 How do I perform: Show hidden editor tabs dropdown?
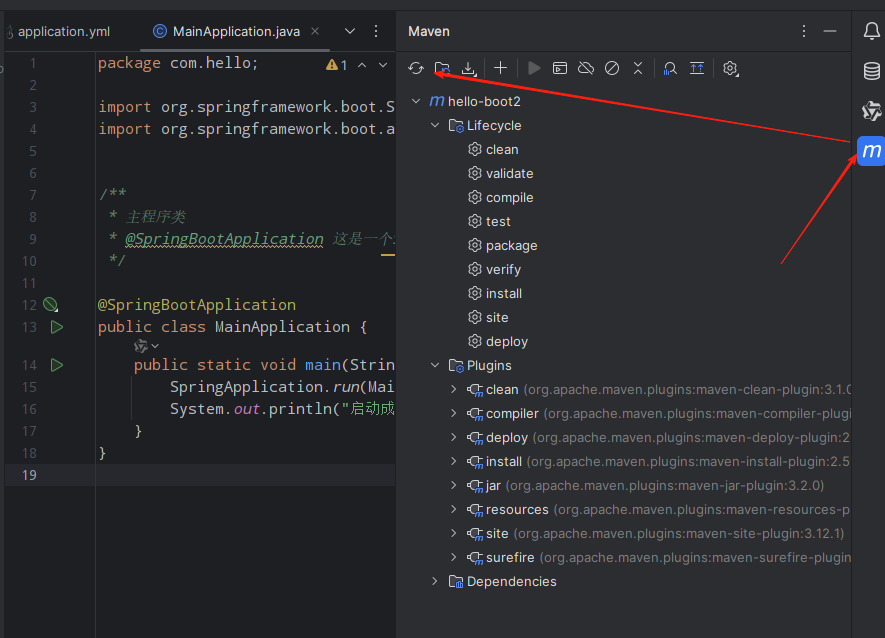pos(350,31)
